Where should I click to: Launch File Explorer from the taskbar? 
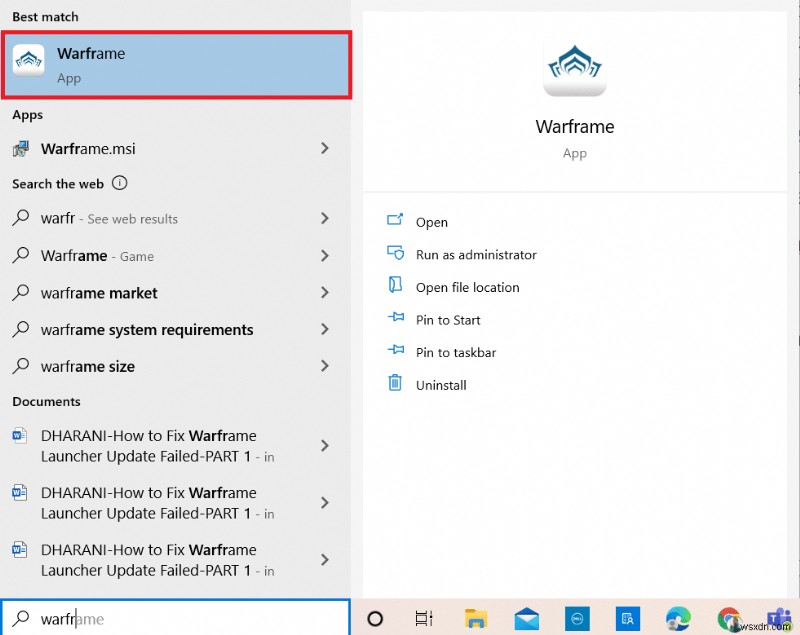coord(476,618)
